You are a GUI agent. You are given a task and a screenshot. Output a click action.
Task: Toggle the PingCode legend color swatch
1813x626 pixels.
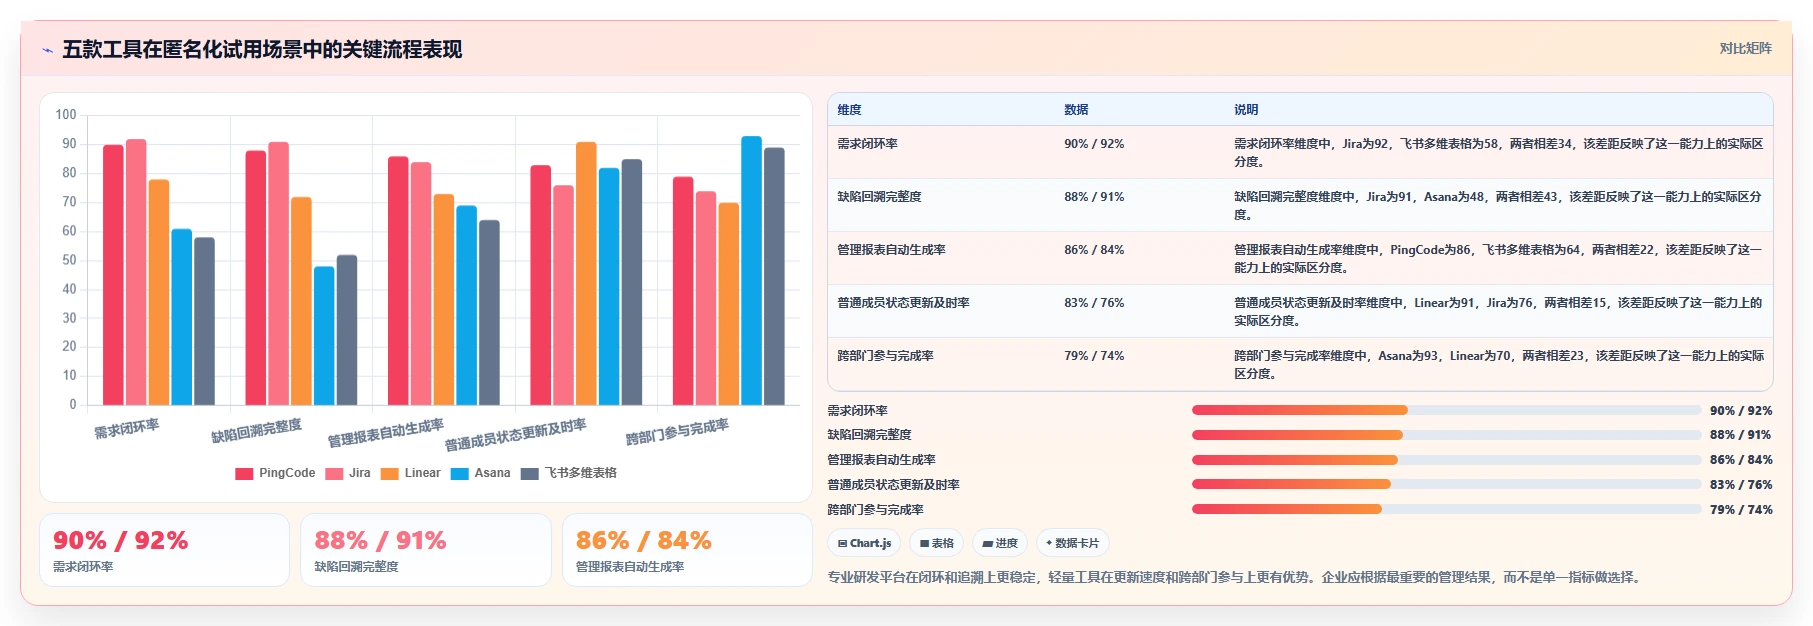pos(244,474)
